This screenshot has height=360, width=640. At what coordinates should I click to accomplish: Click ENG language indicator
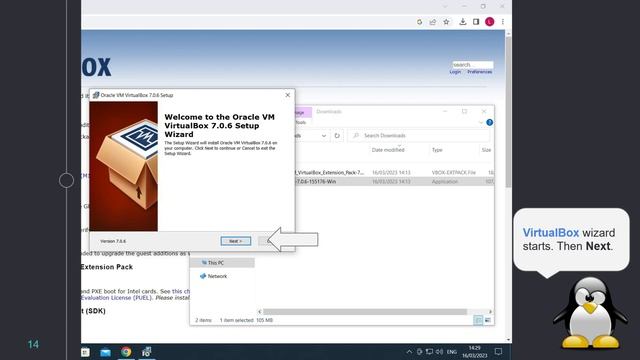(x=452, y=352)
